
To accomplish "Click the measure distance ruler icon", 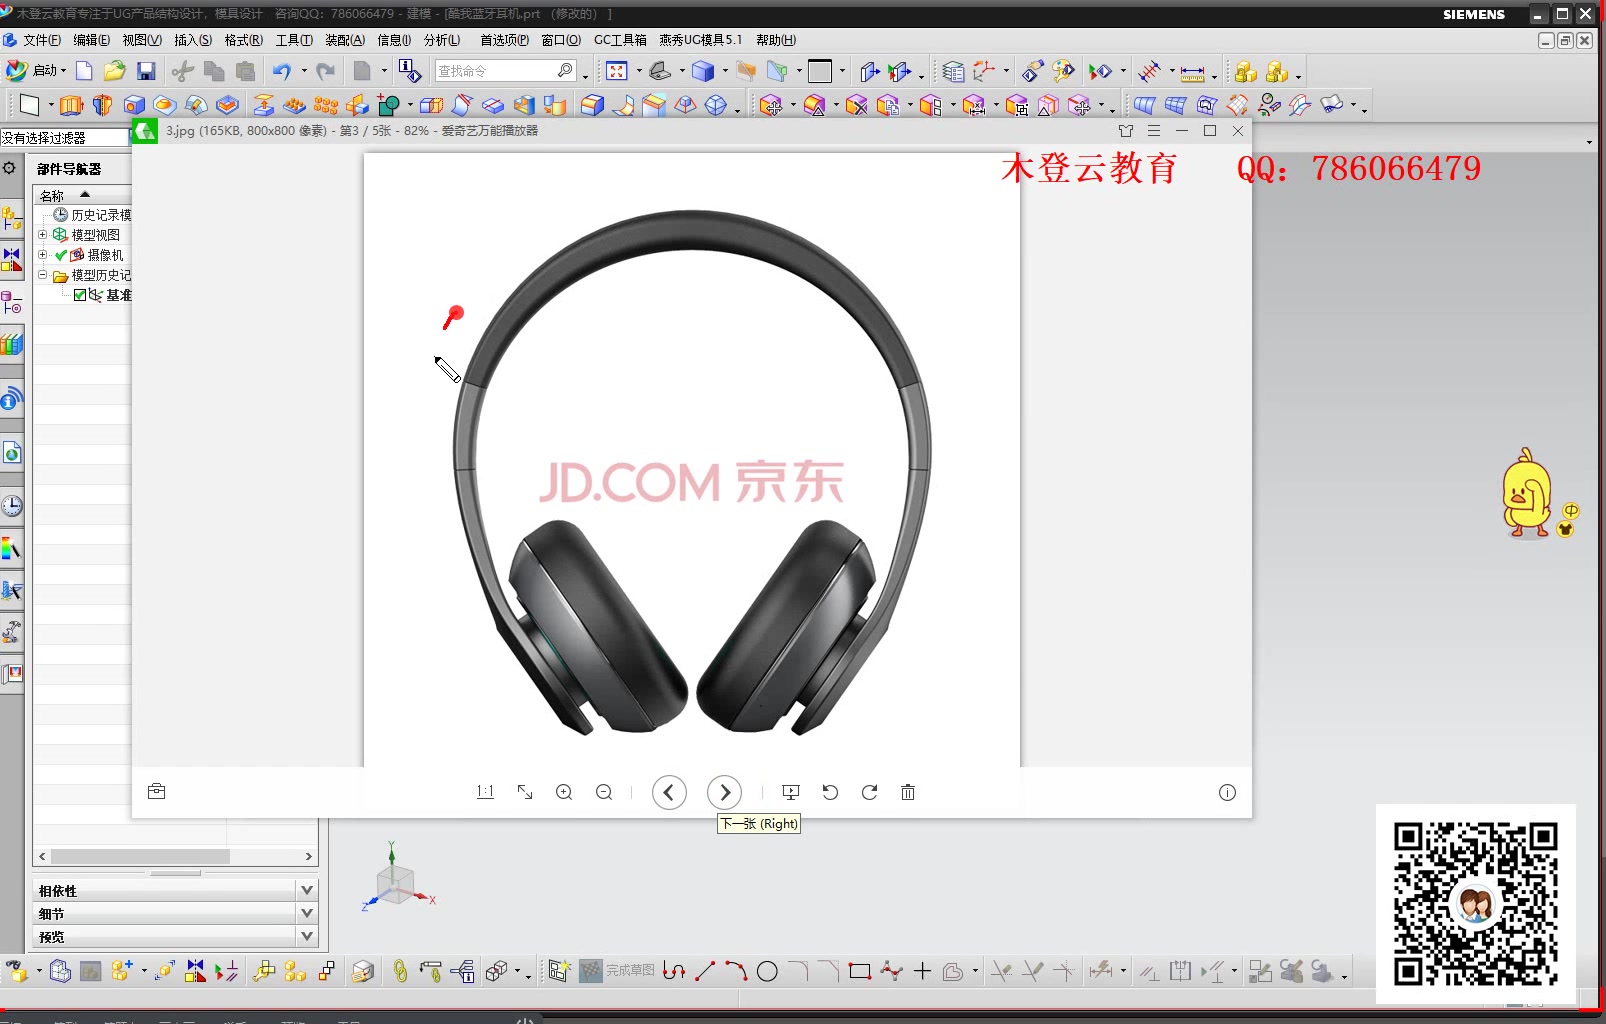I will pyautogui.click(x=1192, y=72).
